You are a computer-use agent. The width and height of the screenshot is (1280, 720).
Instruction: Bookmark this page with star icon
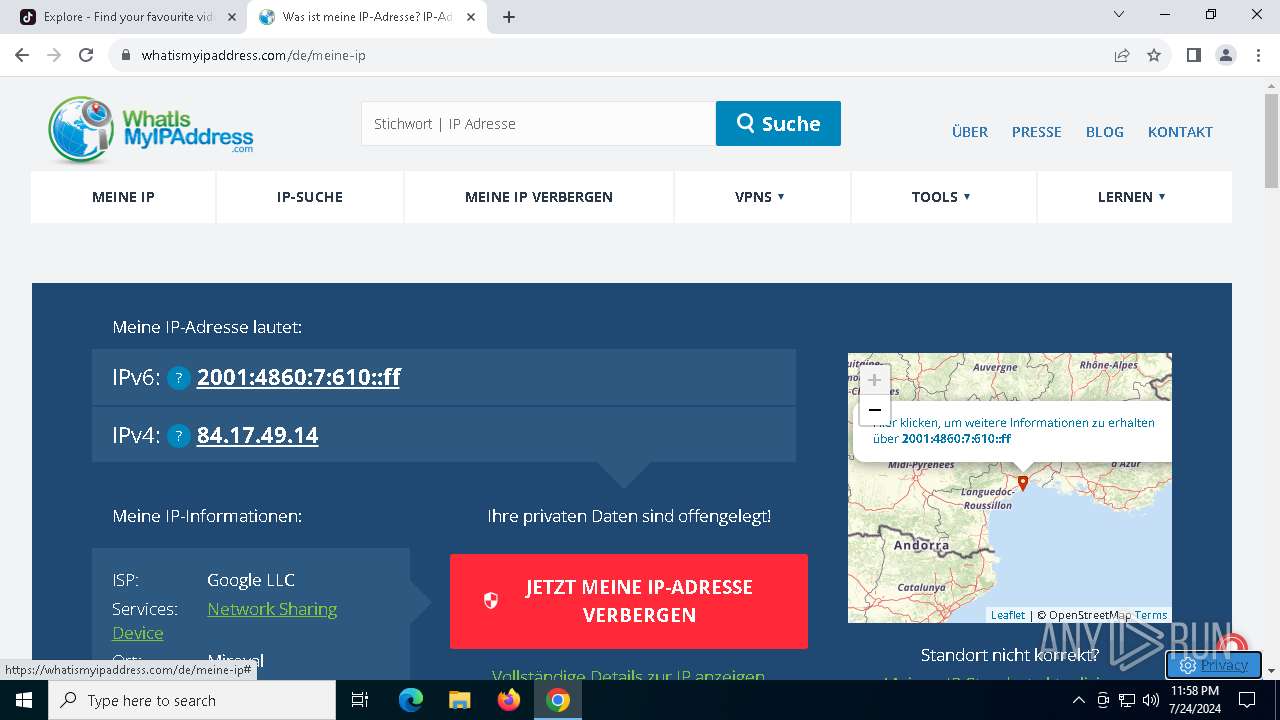pos(1154,55)
